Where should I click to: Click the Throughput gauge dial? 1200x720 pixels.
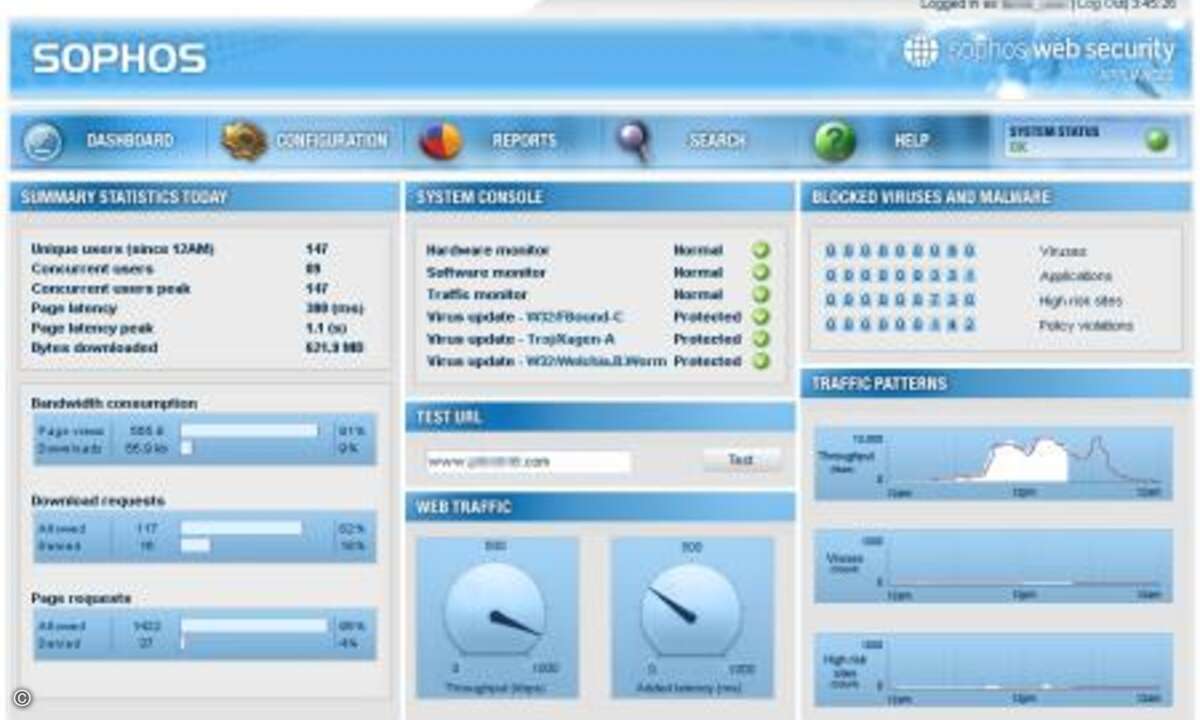[495, 612]
